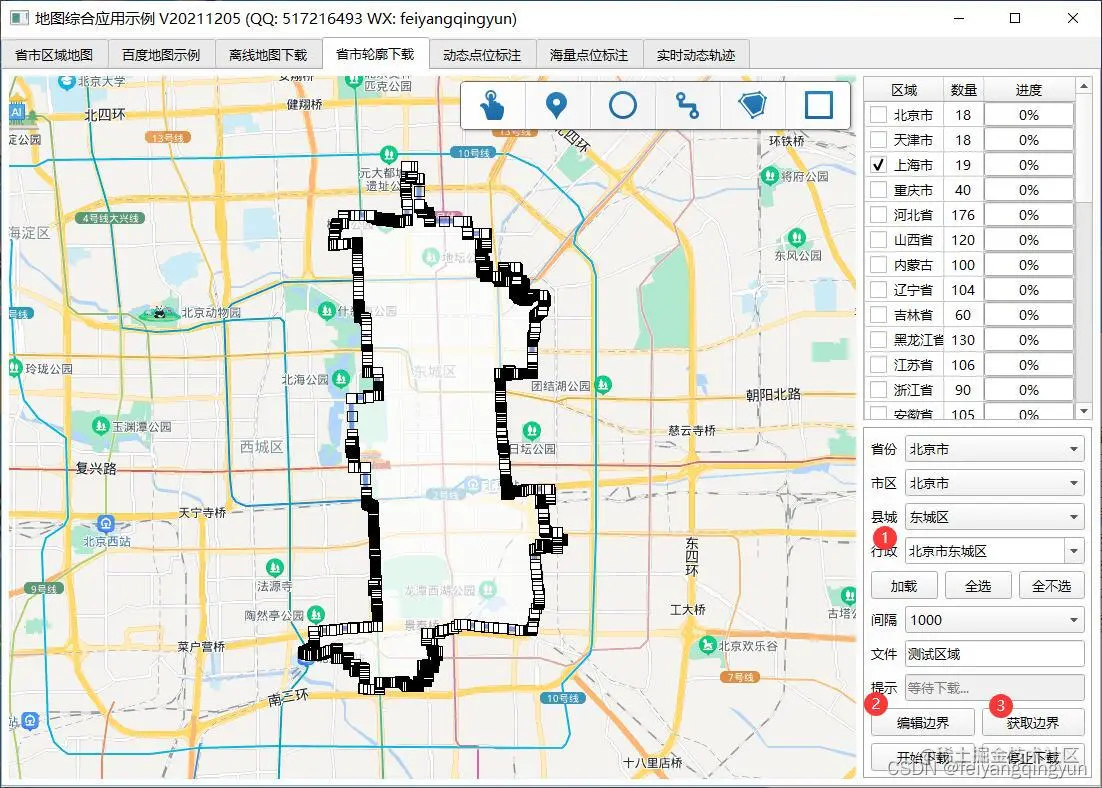Image resolution: width=1102 pixels, height=788 pixels.
Task: Click the 浙江省 checkbox
Action: click(879, 389)
